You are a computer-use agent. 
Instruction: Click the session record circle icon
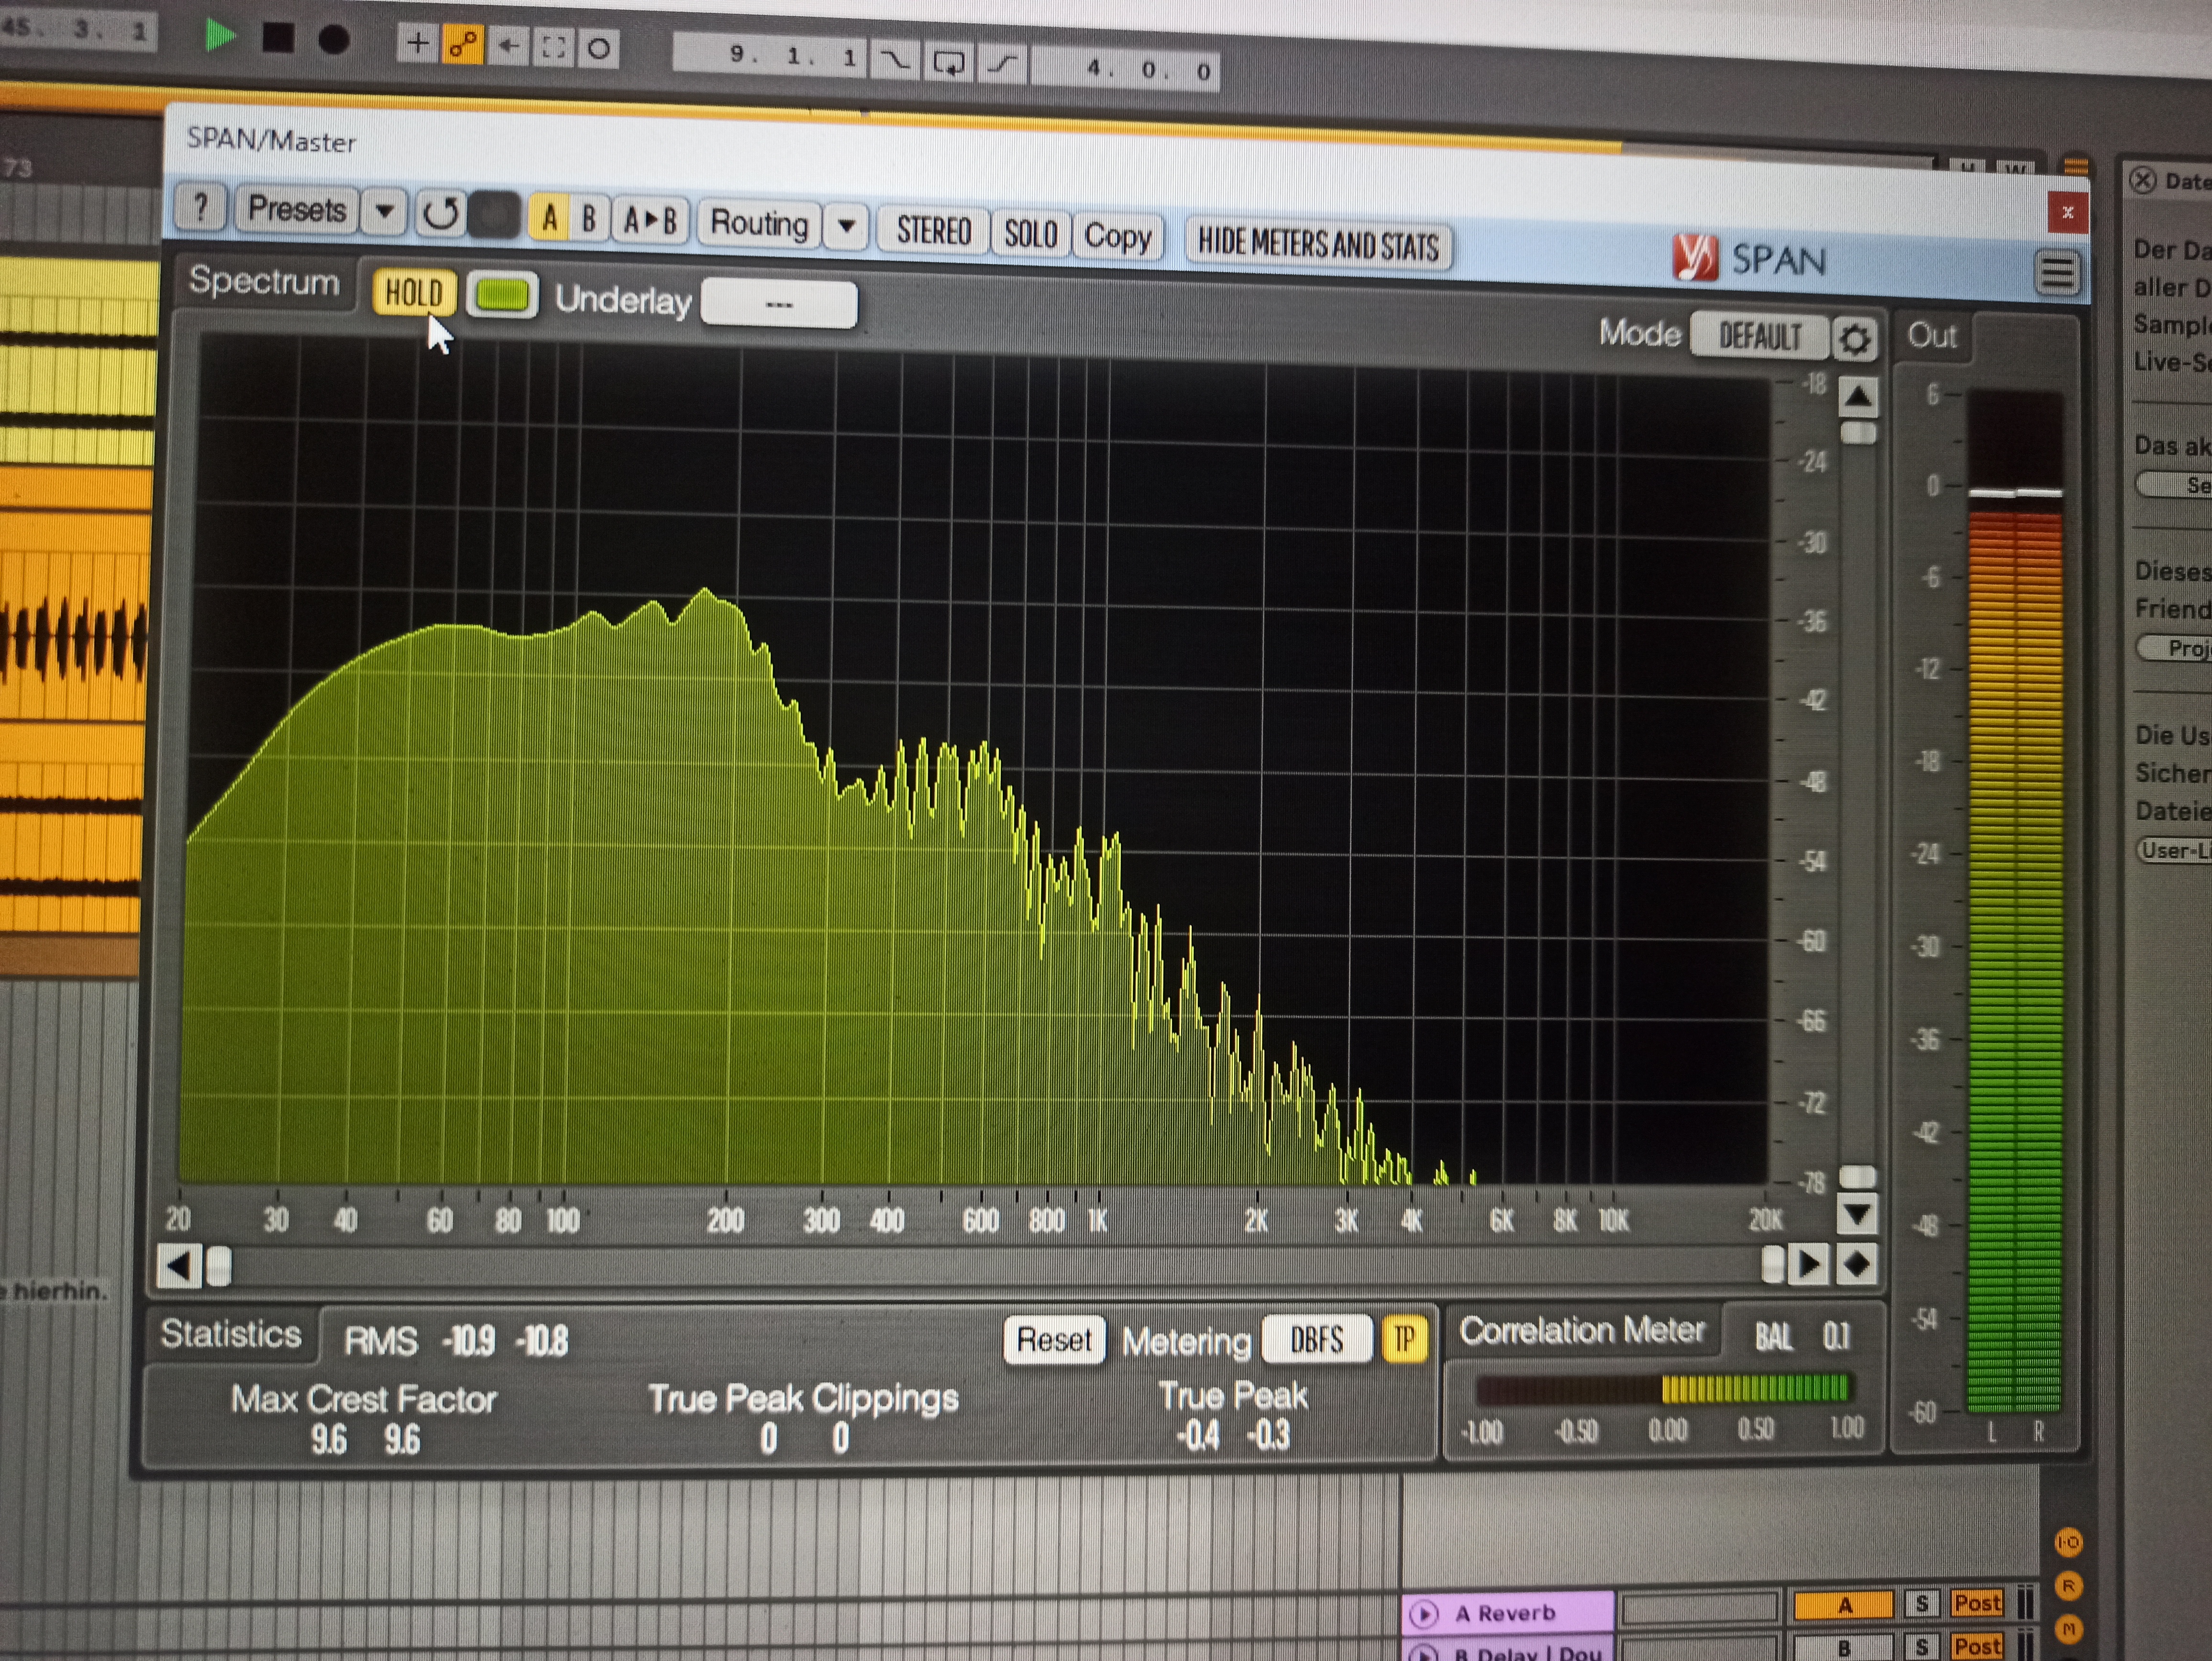click(x=598, y=48)
